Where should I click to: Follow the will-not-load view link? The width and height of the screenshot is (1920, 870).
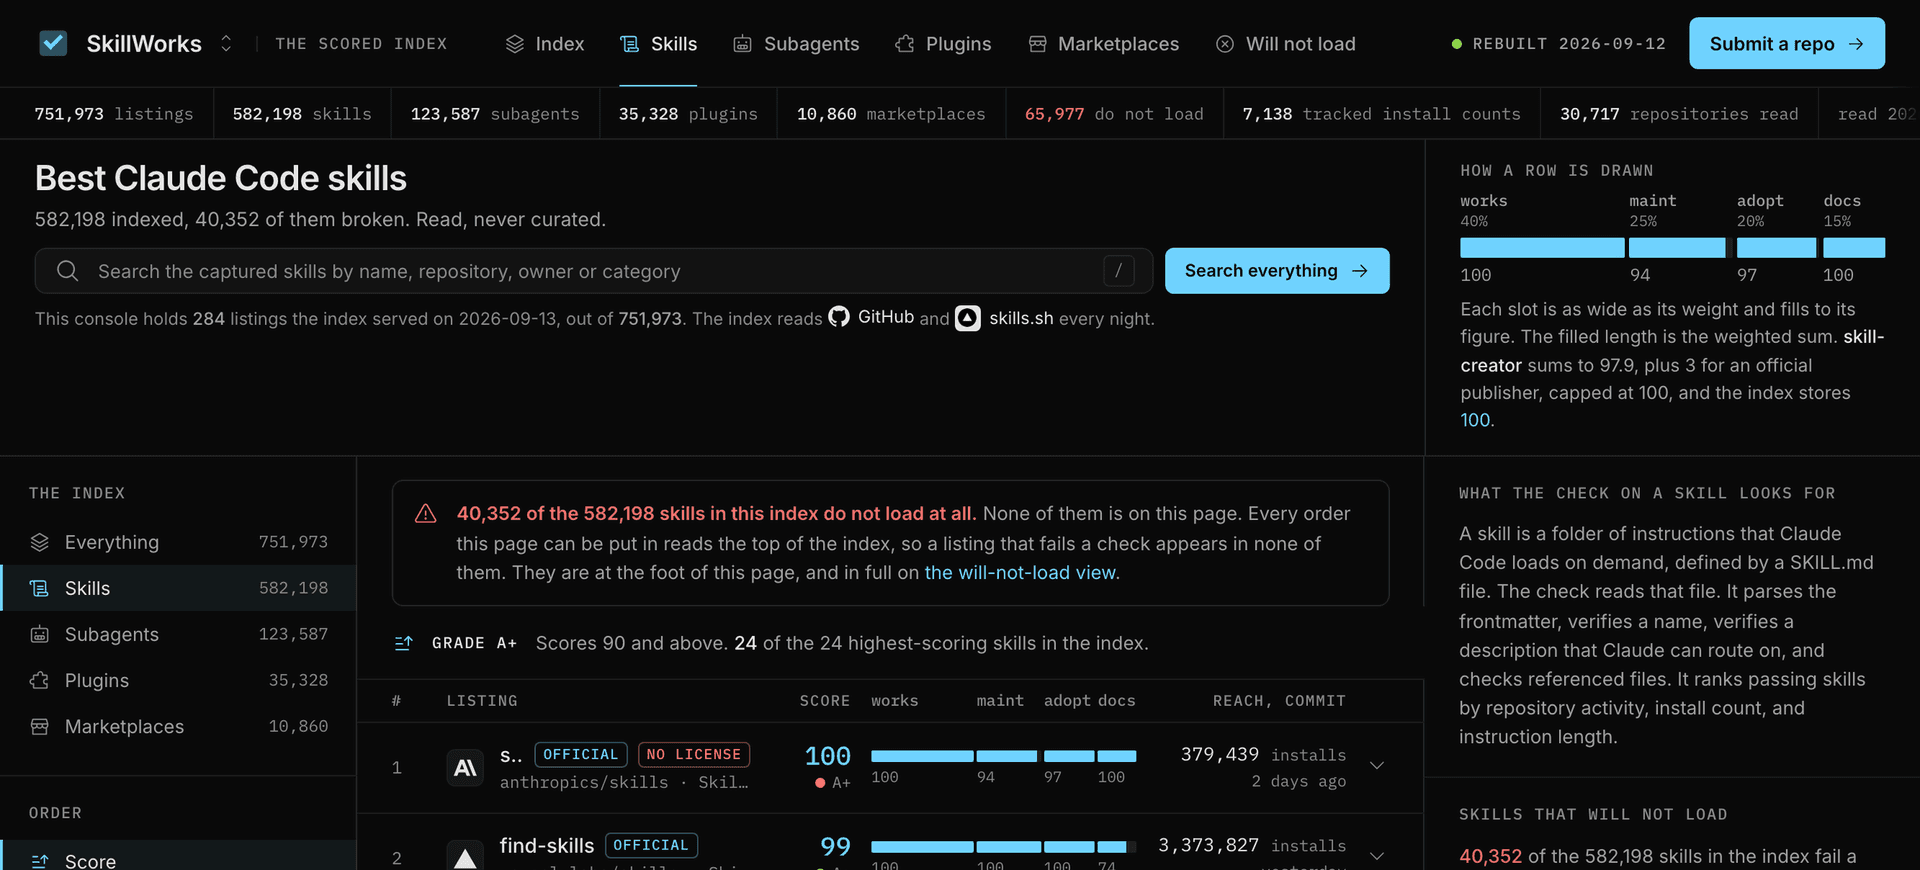point(1020,572)
